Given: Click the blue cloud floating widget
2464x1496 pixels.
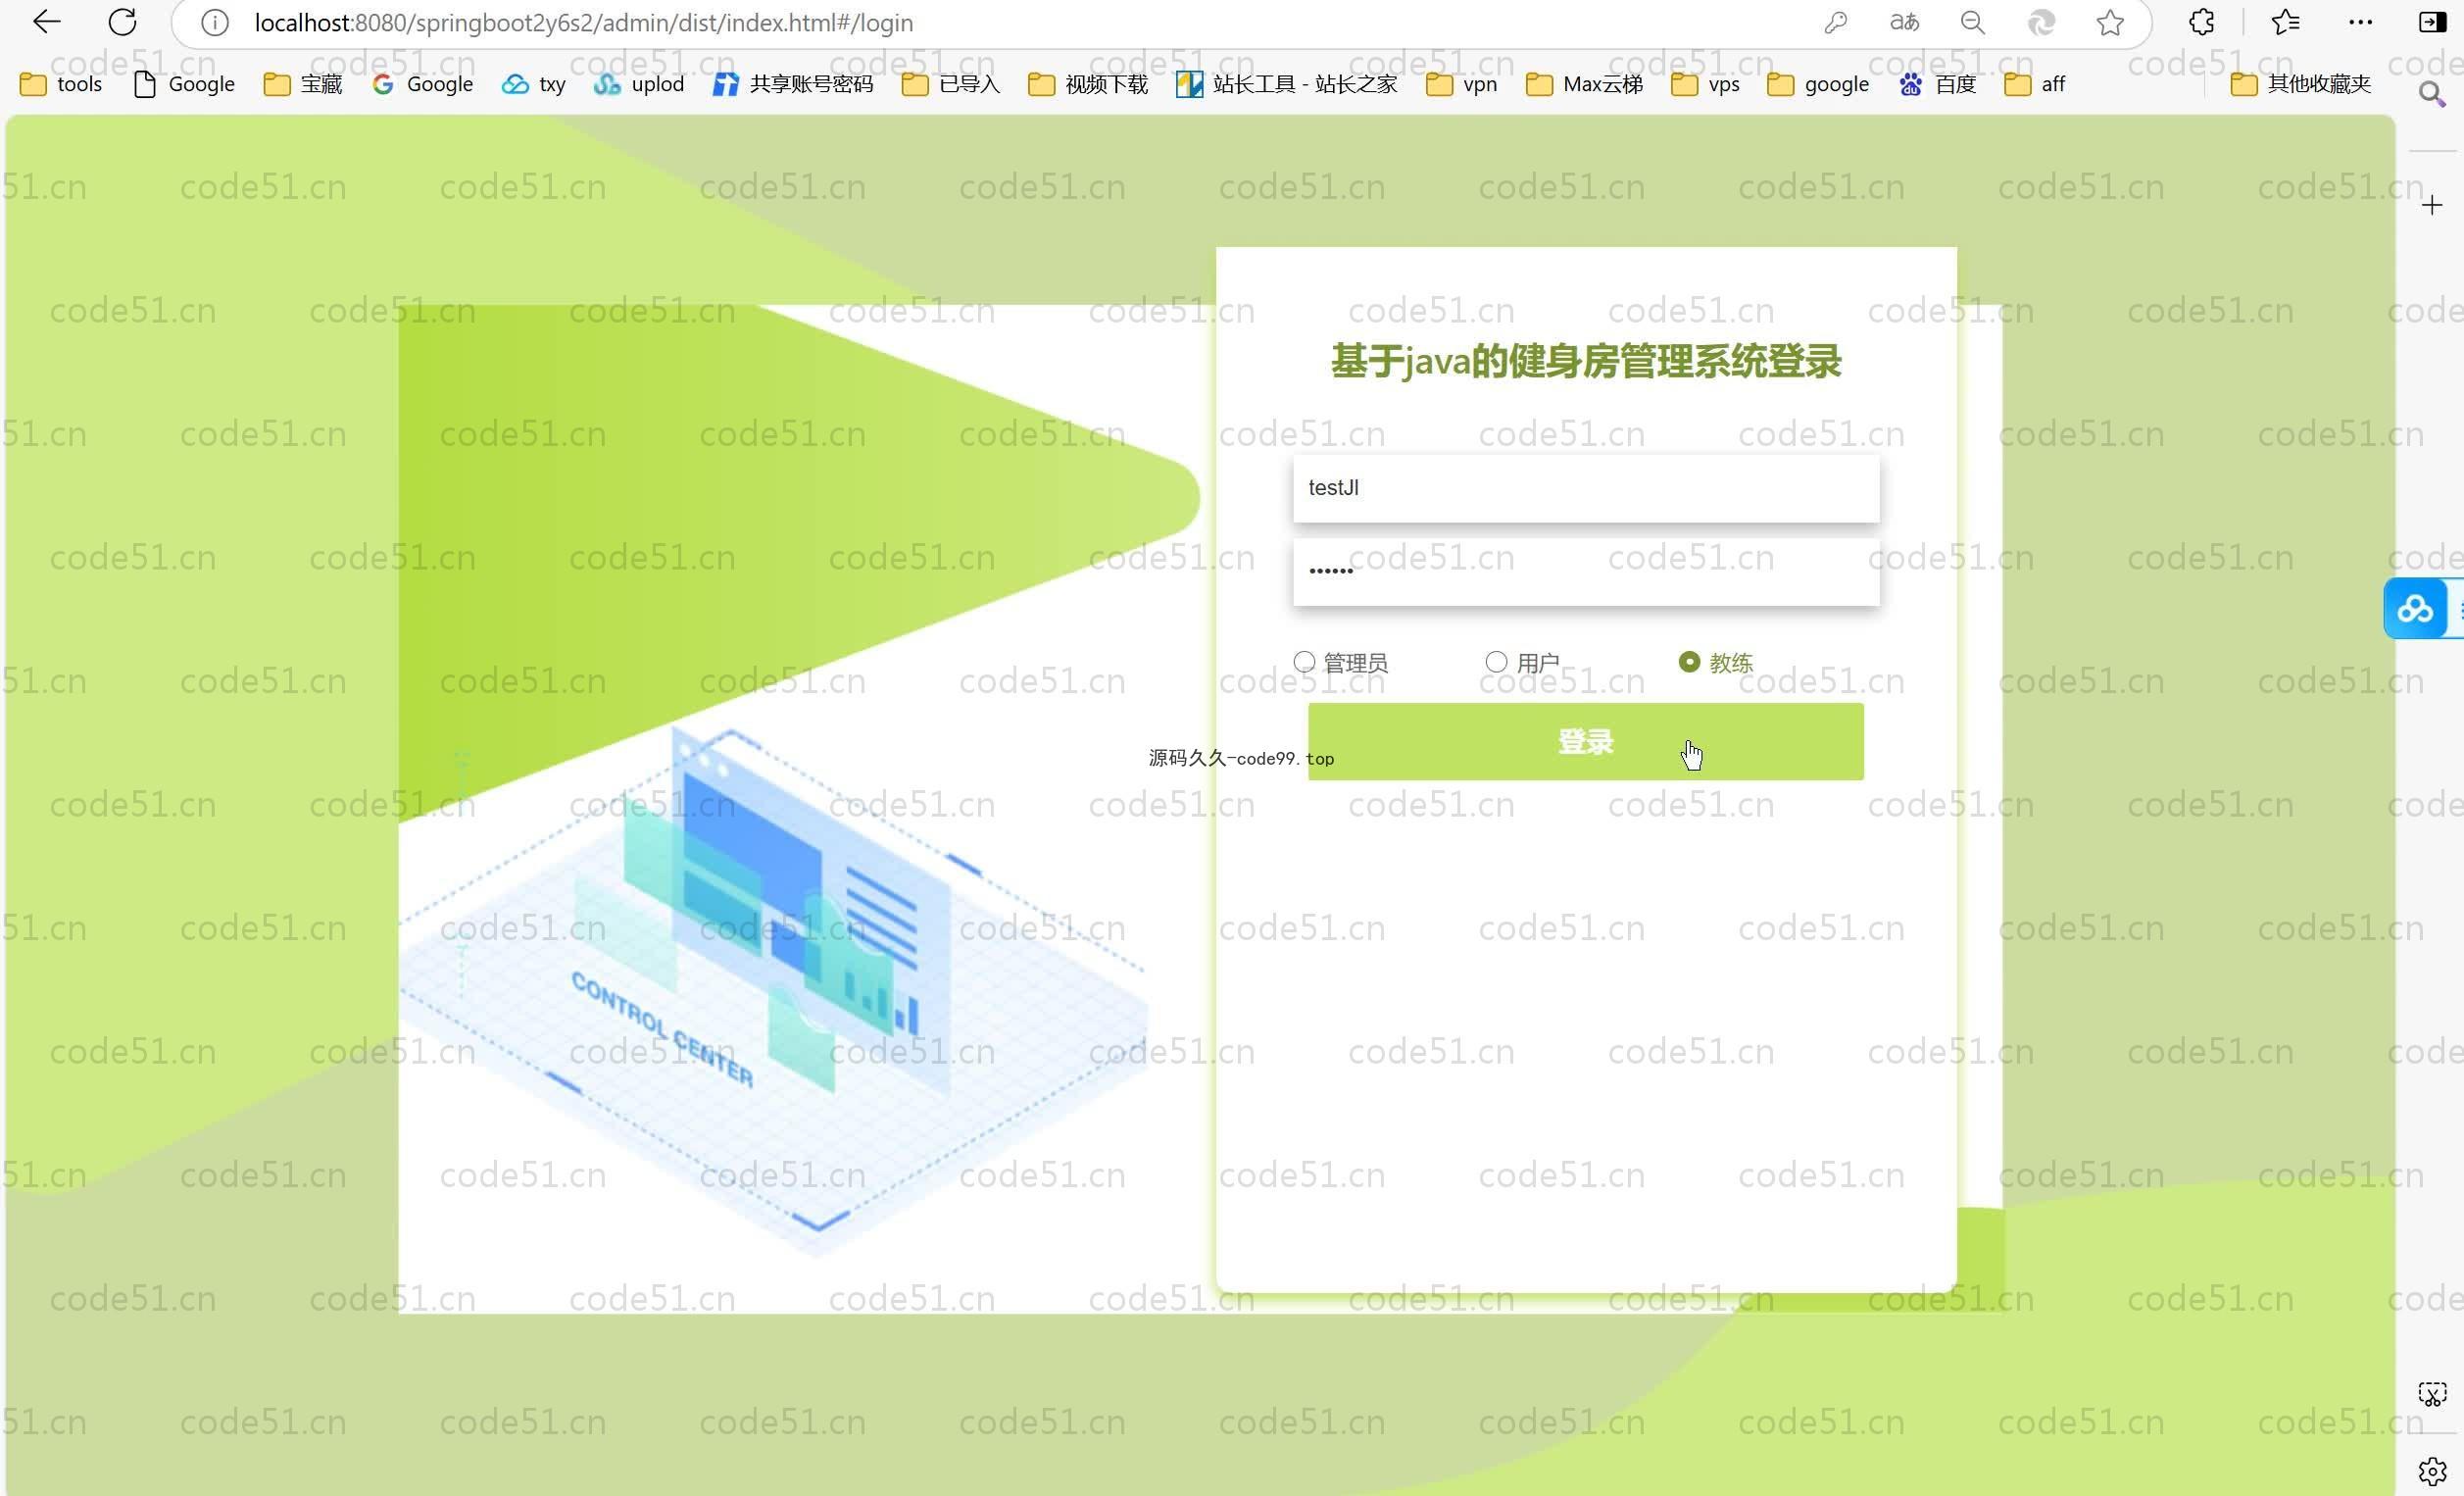Looking at the screenshot, I should pos(2415,608).
